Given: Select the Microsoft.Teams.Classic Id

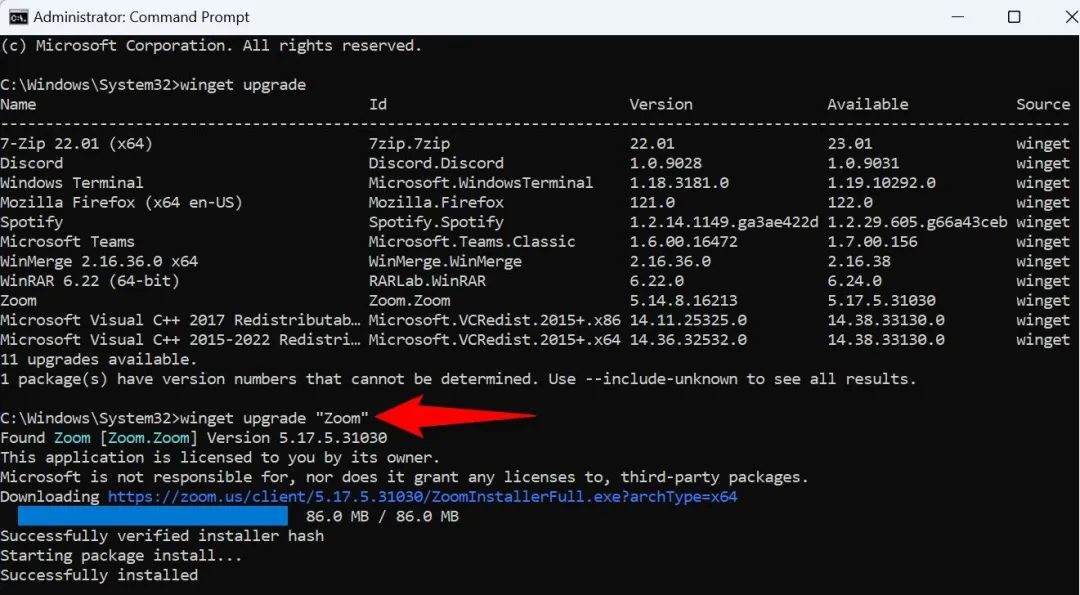Looking at the screenshot, I should 472,242.
